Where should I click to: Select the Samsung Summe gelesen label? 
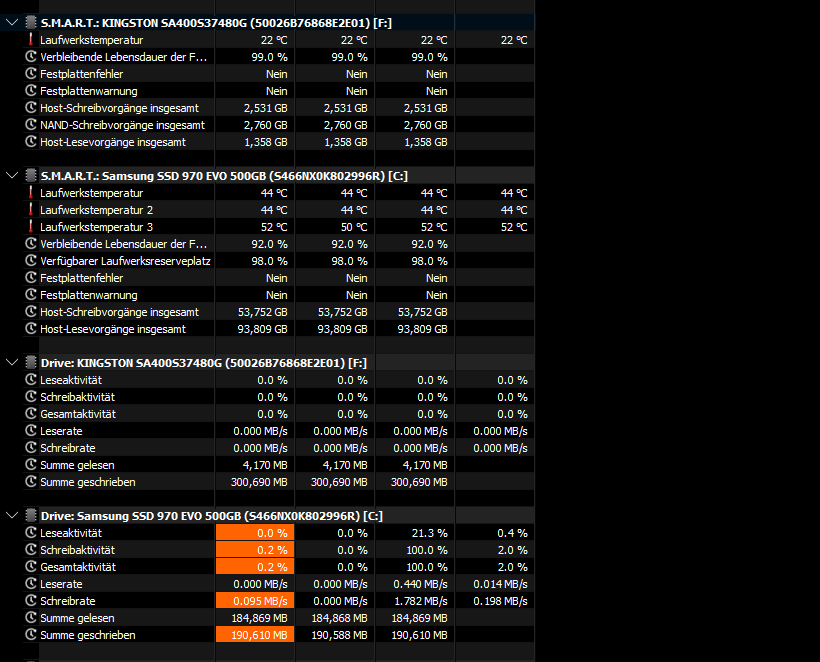(x=77, y=618)
